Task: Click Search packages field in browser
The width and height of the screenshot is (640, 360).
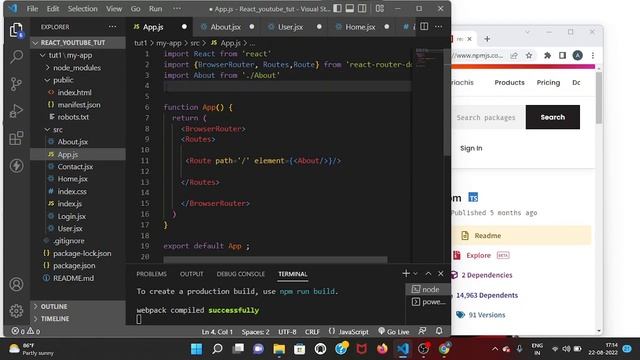Action: (x=488, y=118)
